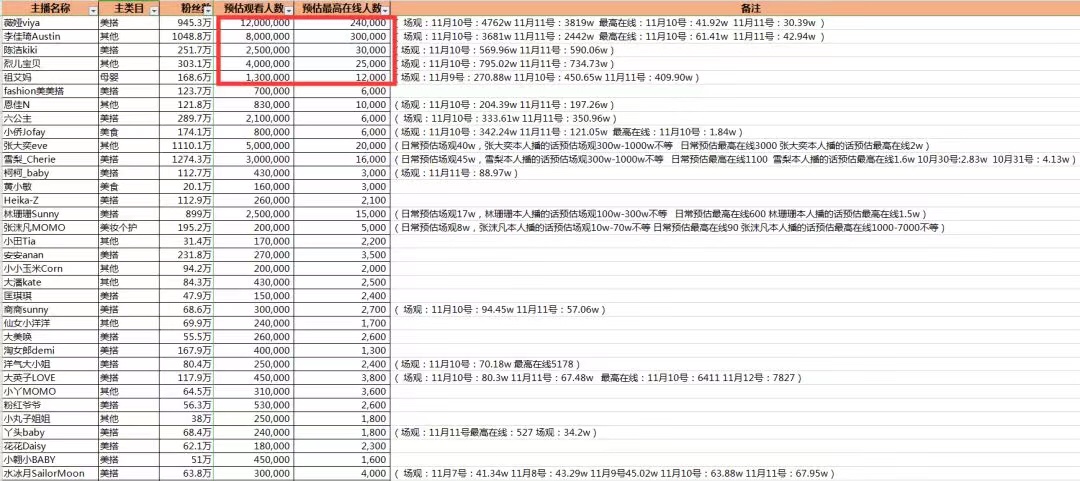Select the 大英子LOVE name cell
This screenshot has height=481, width=1080.
50,378
